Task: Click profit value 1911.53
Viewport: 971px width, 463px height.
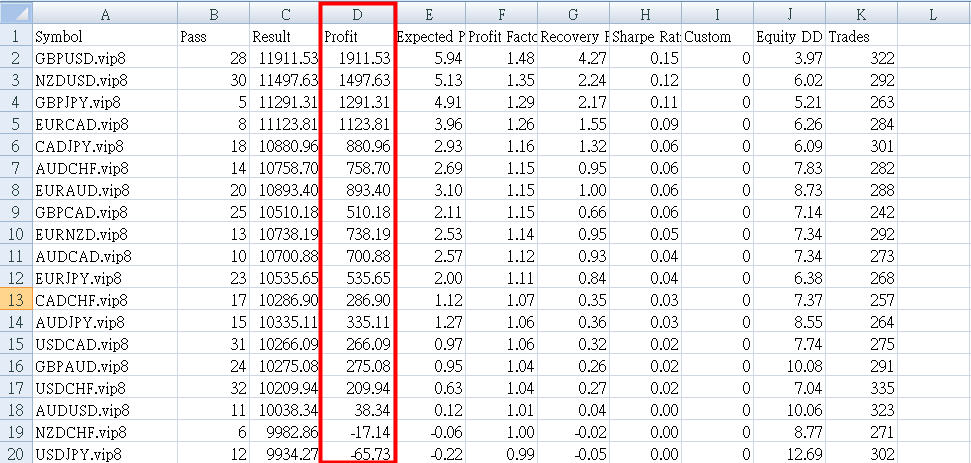Action: [357, 58]
